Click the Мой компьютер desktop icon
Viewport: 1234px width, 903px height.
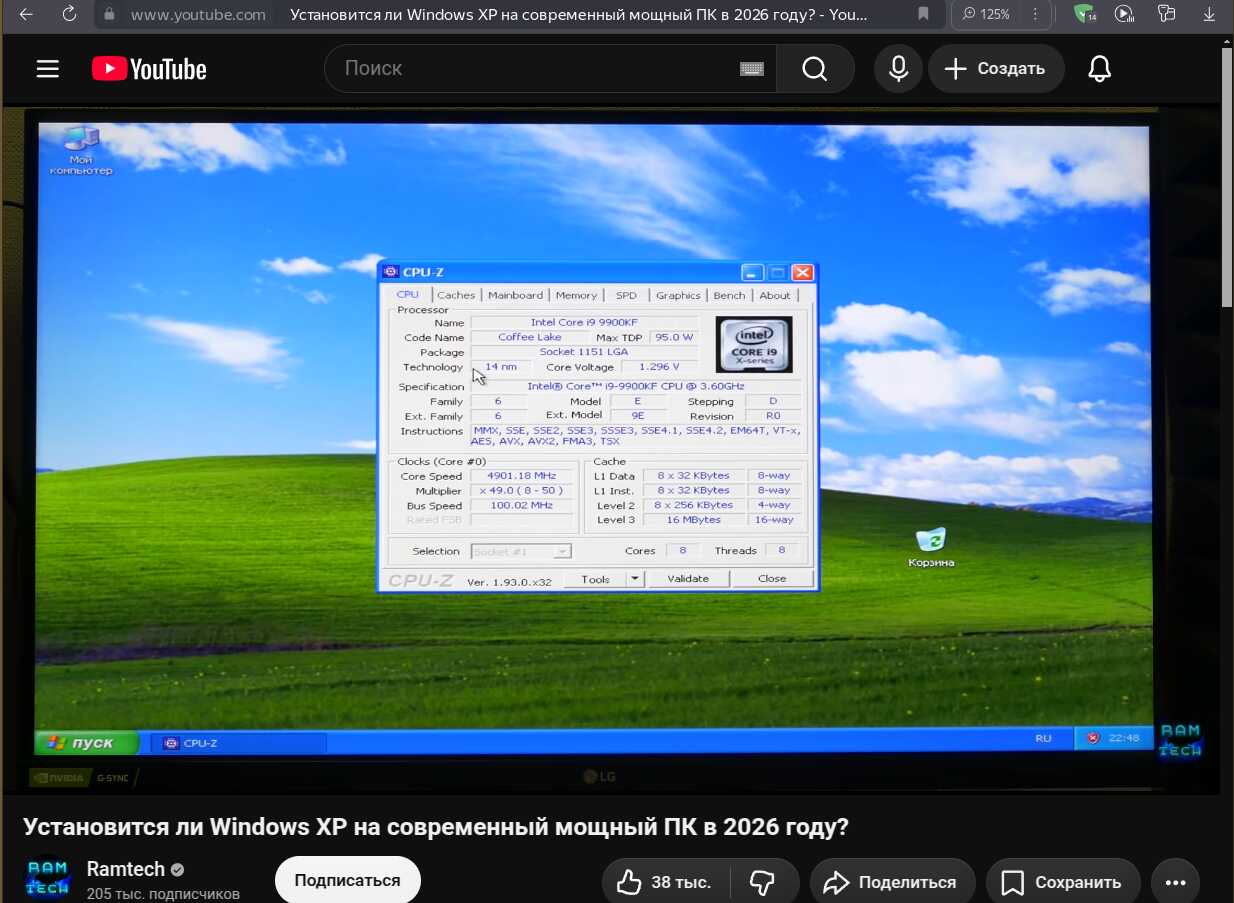pos(81,150)
